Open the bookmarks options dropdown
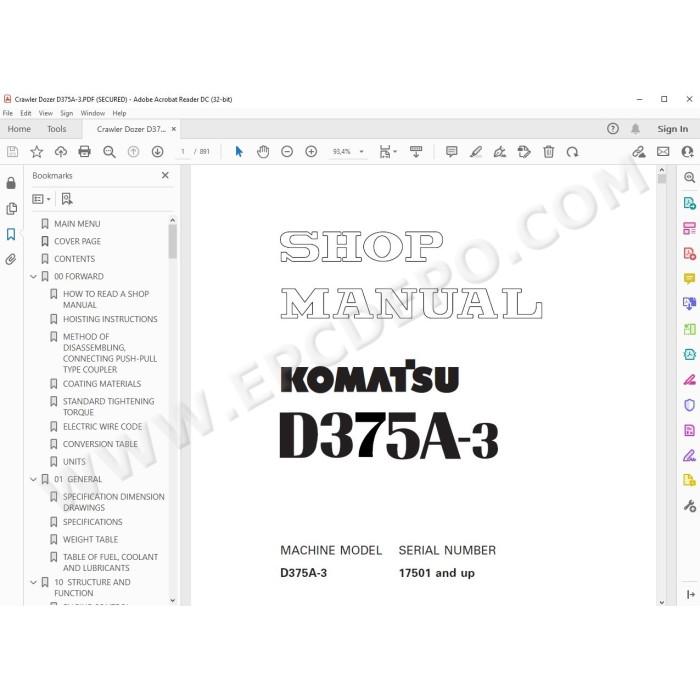 click(x=42, y=199)
